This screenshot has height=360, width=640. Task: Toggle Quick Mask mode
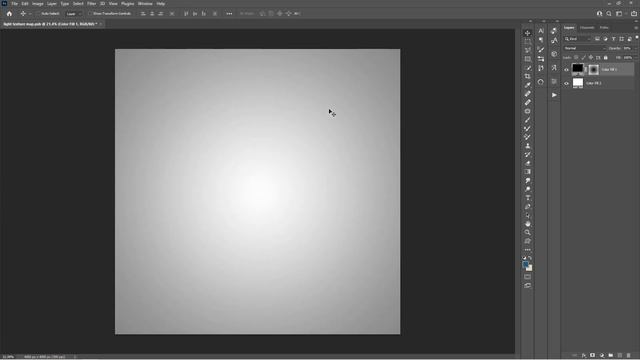tap(527, 277)
